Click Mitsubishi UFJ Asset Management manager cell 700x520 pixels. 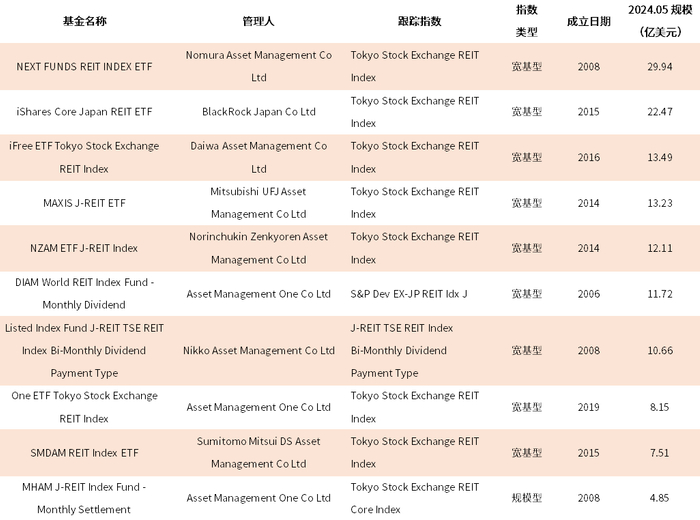click(258, 203)
